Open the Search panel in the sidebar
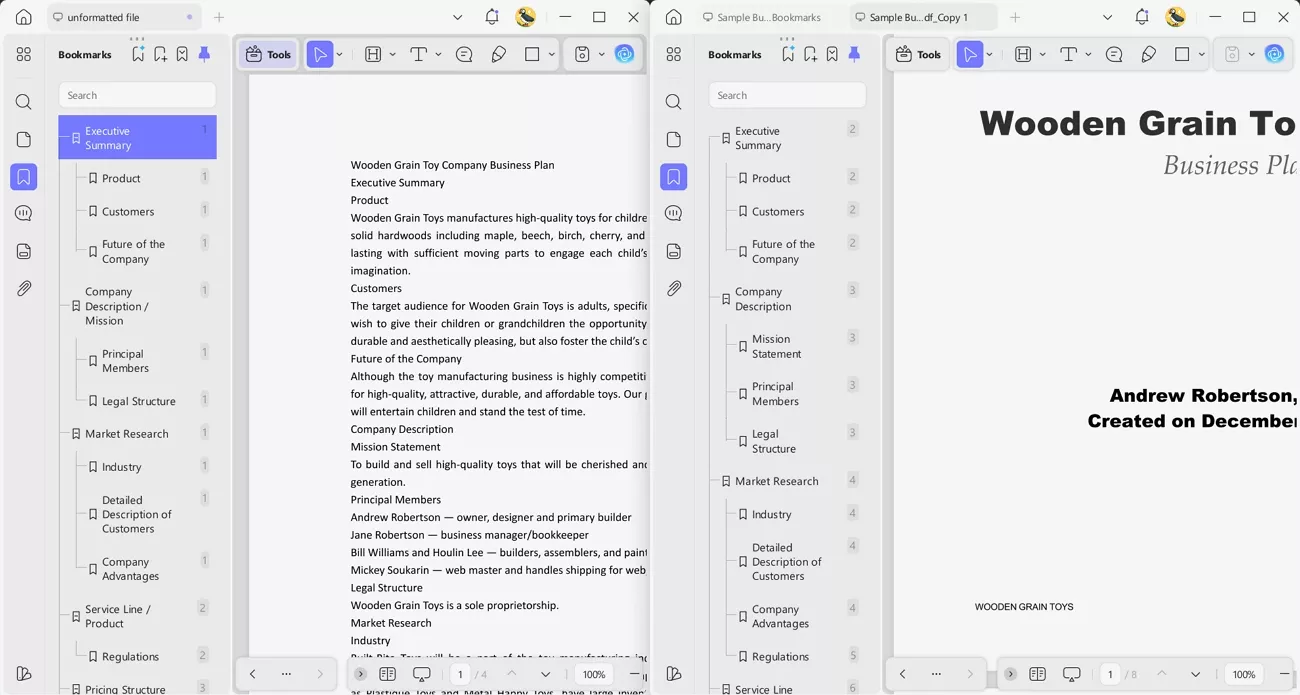The height and width of the screenshot is (695, 1300). [x=23, y=101]
